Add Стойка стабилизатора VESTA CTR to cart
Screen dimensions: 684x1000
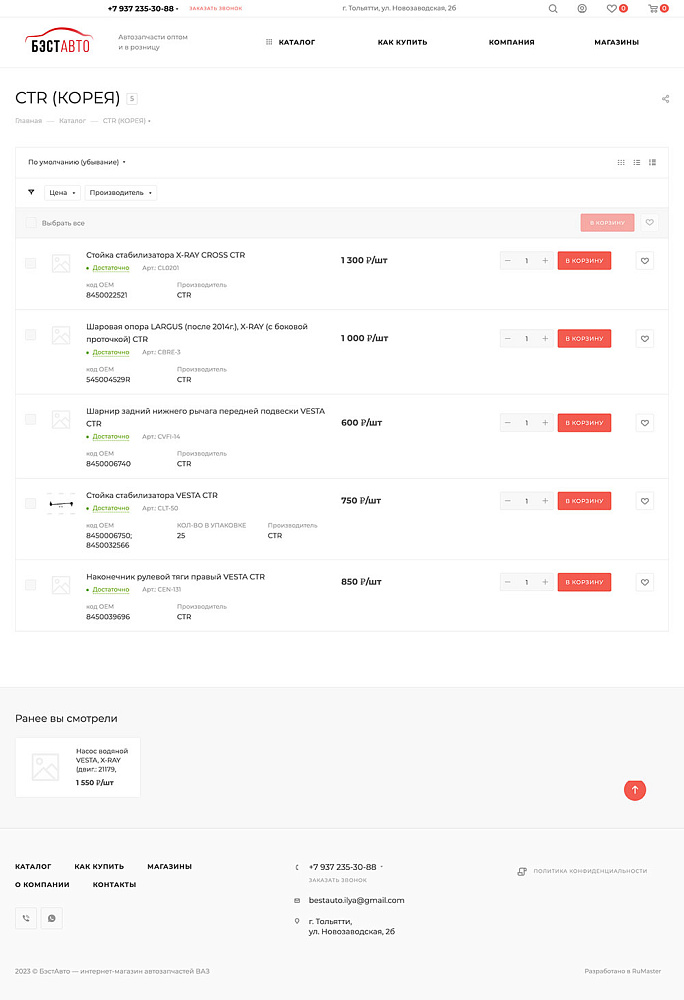click(584, 501)
